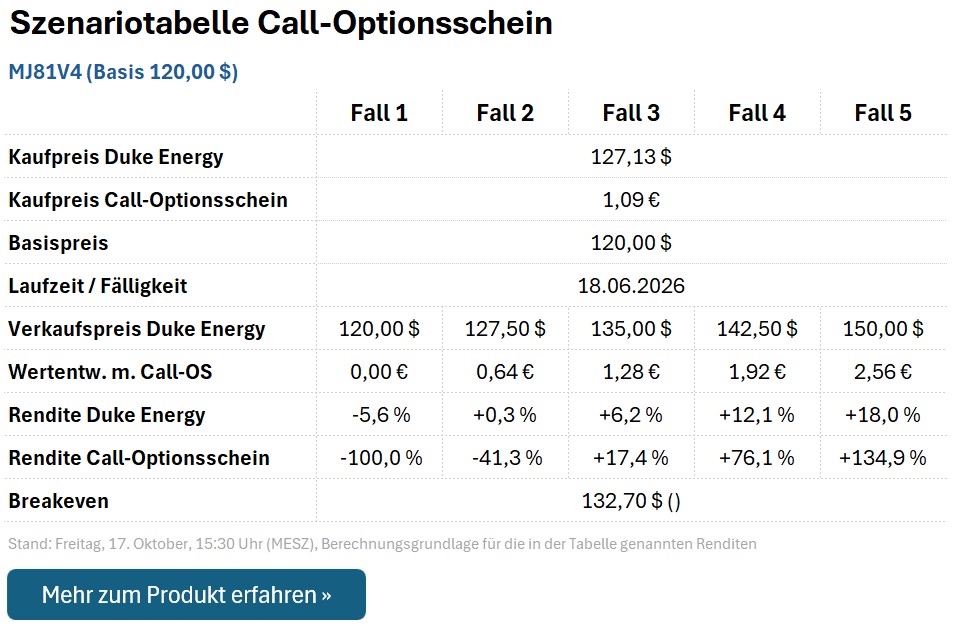Select the Fall 1 column header
This screenshot has height=630, width=958.
379,113
